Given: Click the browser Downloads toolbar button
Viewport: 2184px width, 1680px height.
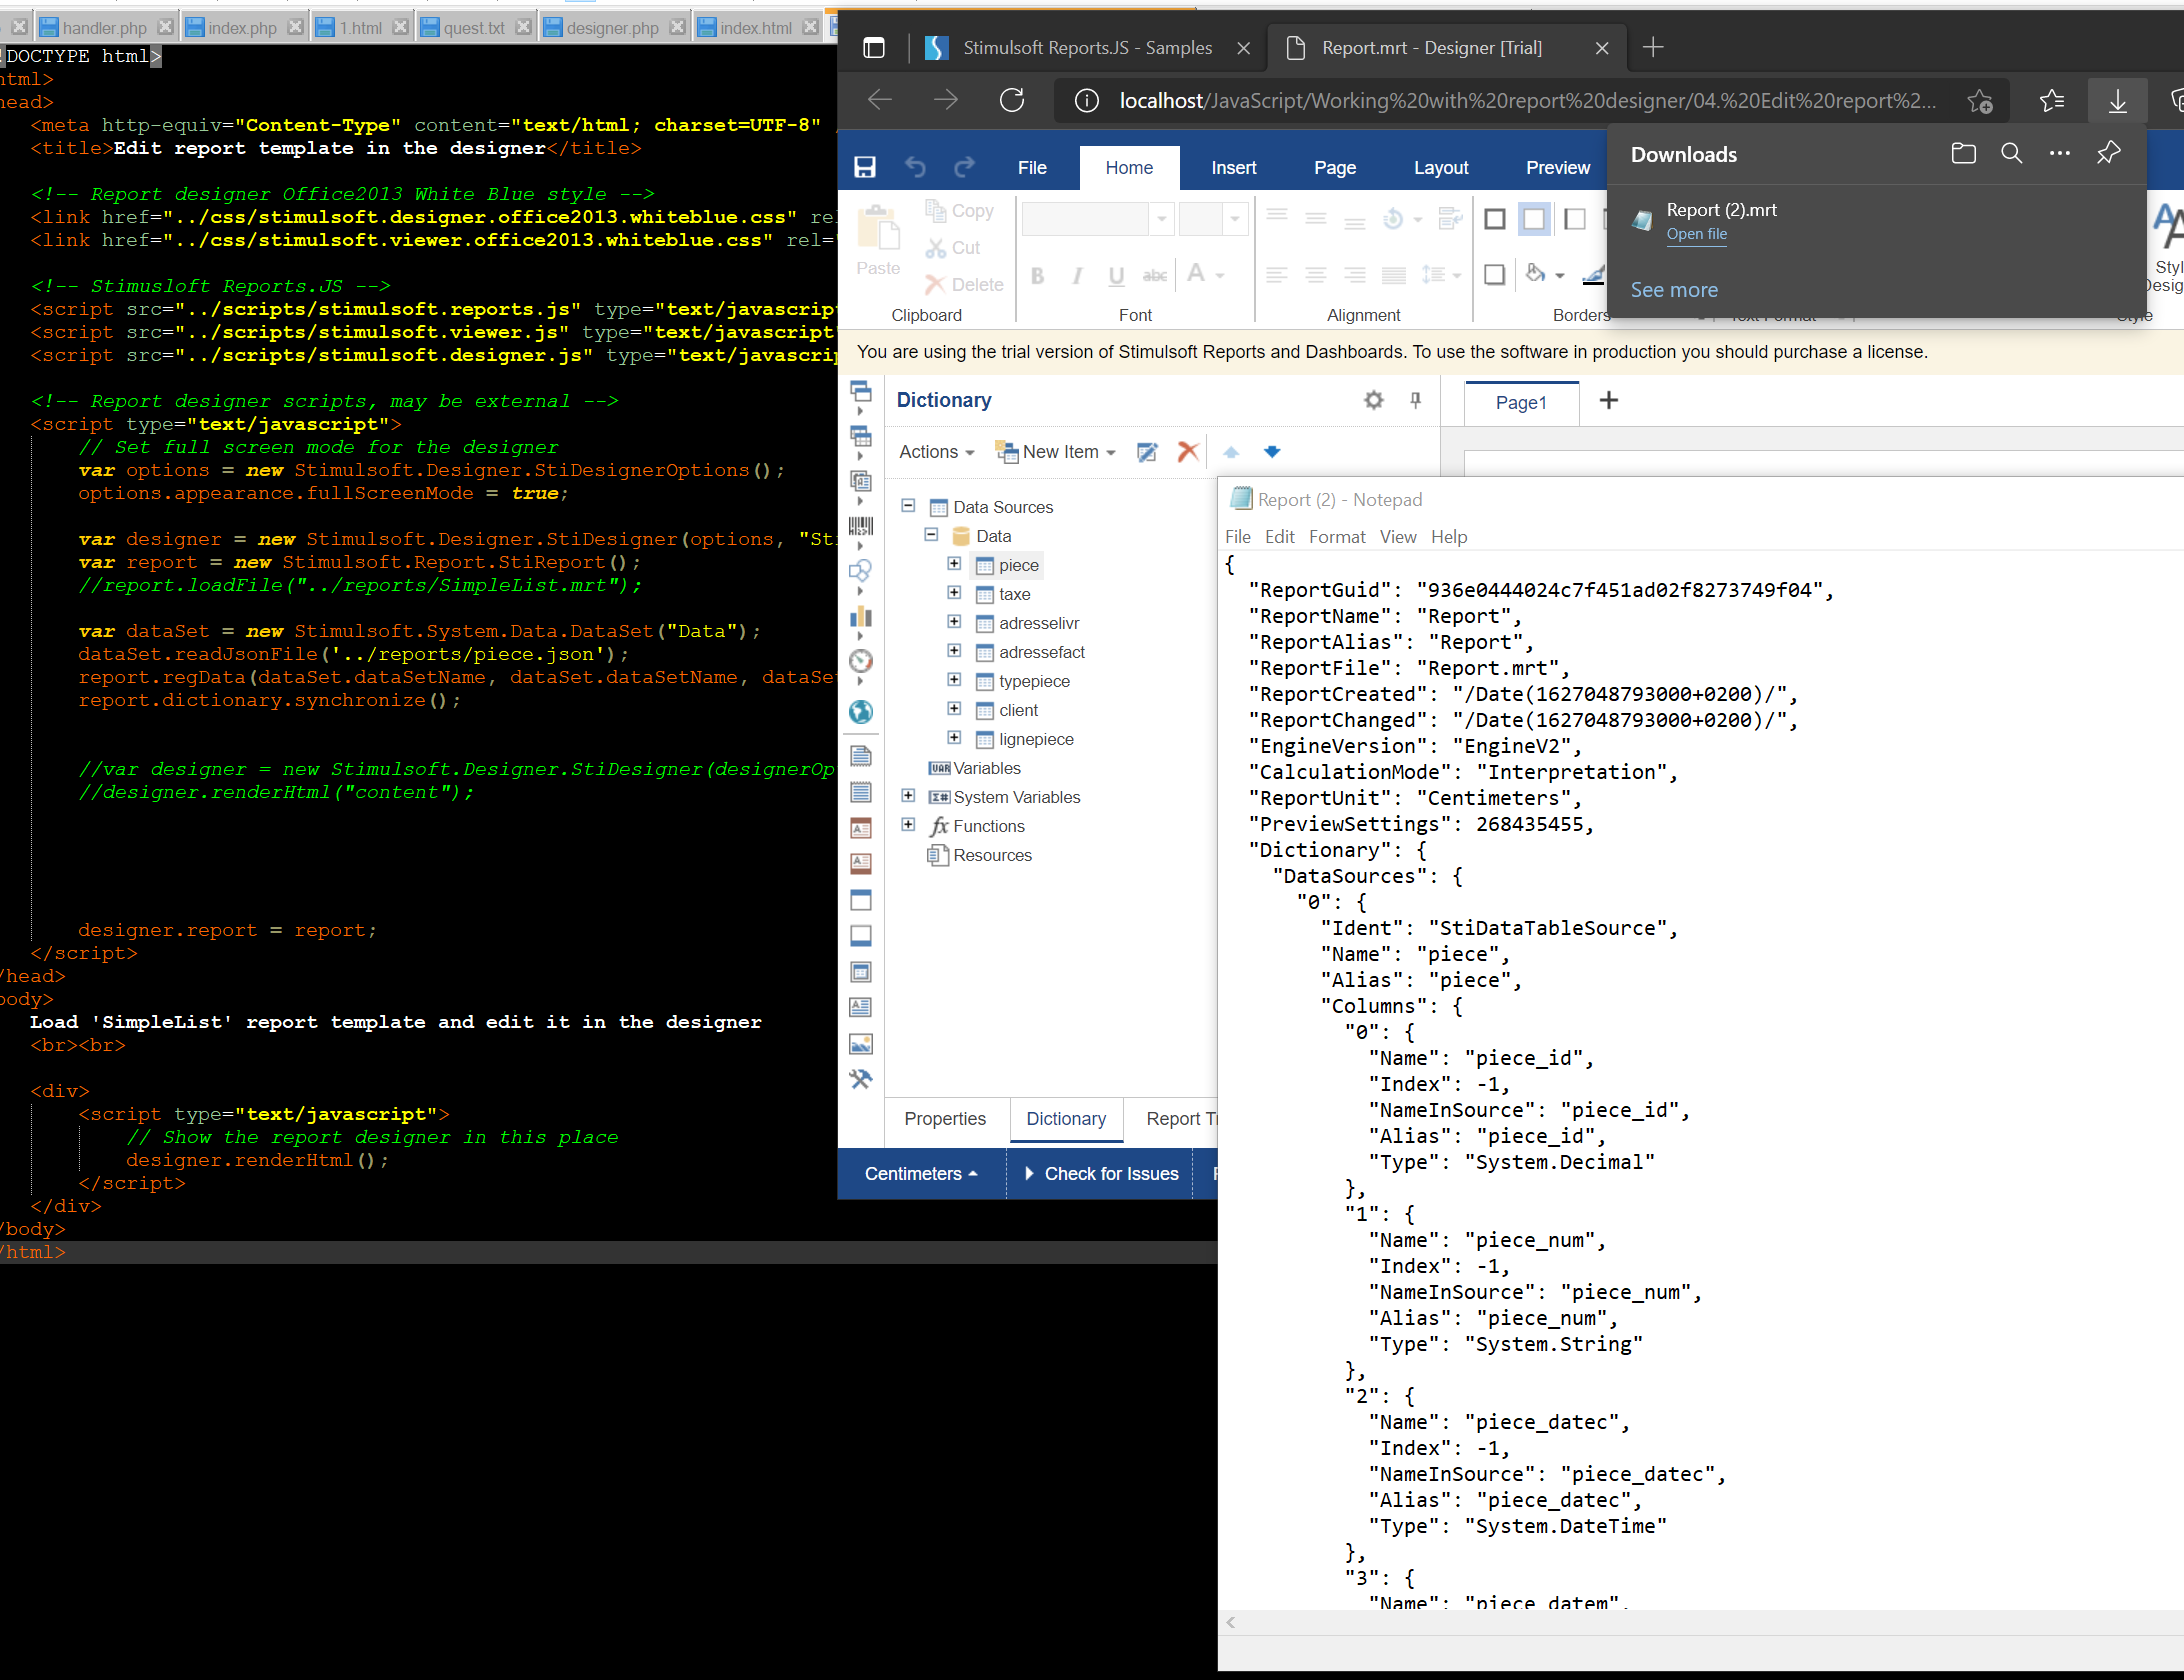Looking at the screenshot, I should [x=2117, y=100].
